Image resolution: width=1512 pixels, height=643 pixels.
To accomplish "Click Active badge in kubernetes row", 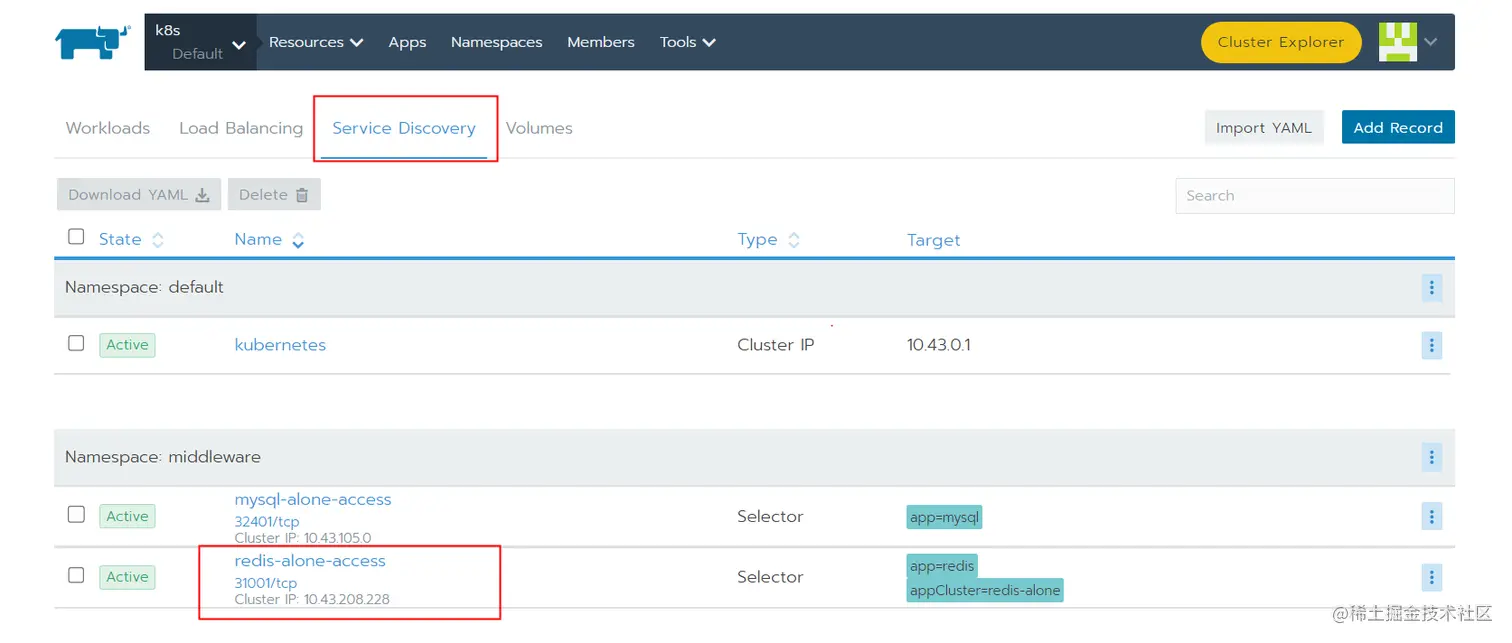I will [127, 345].
